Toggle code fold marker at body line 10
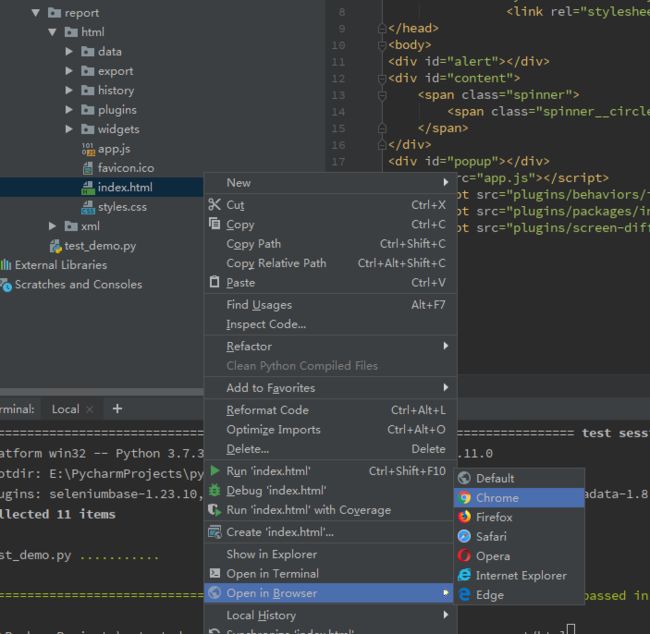This screenshot has width=650, height=634. click(x=382, y=45)
